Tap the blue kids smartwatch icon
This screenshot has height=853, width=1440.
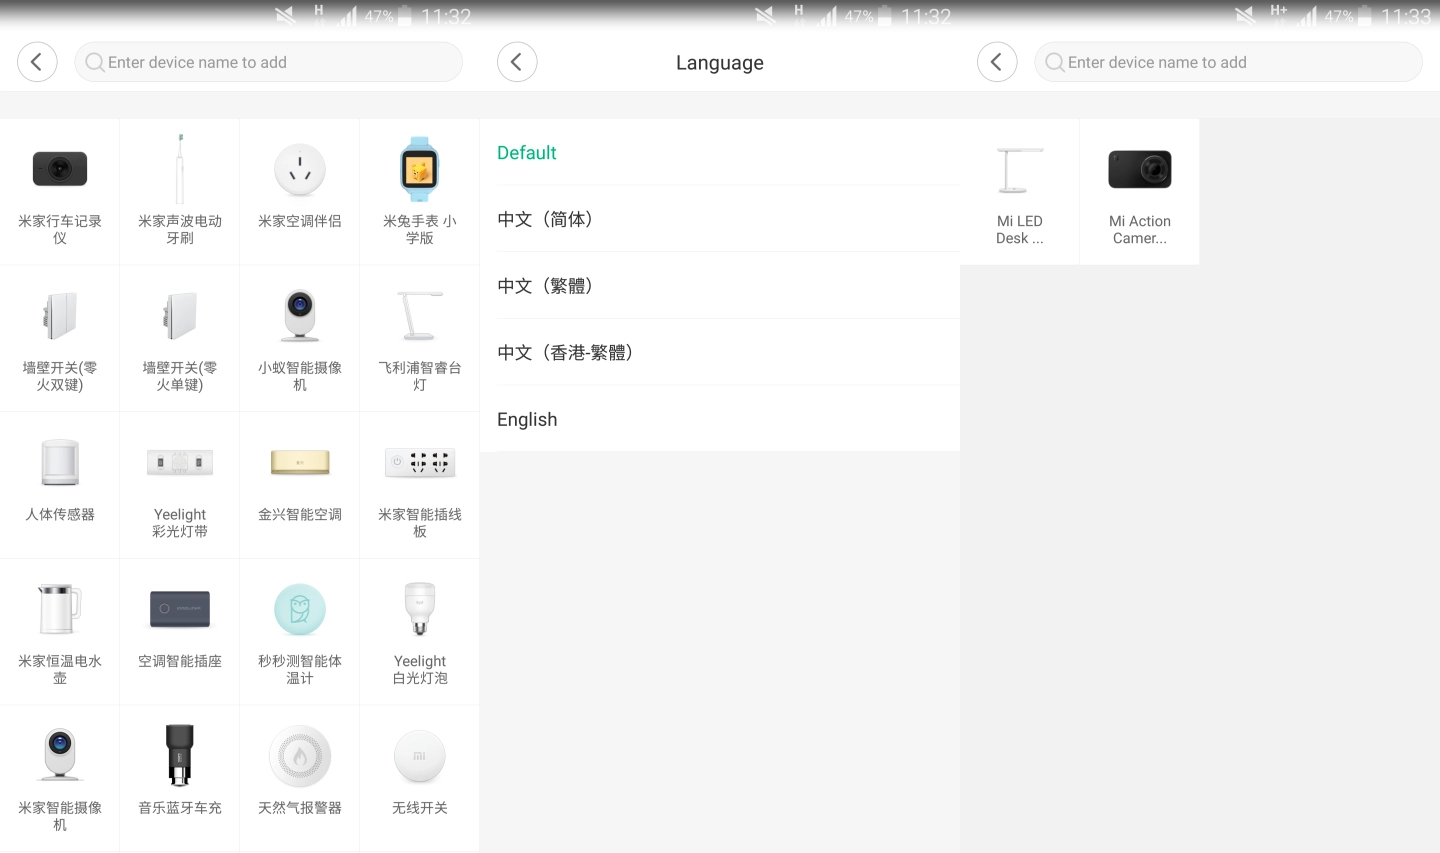click(419, 170)
